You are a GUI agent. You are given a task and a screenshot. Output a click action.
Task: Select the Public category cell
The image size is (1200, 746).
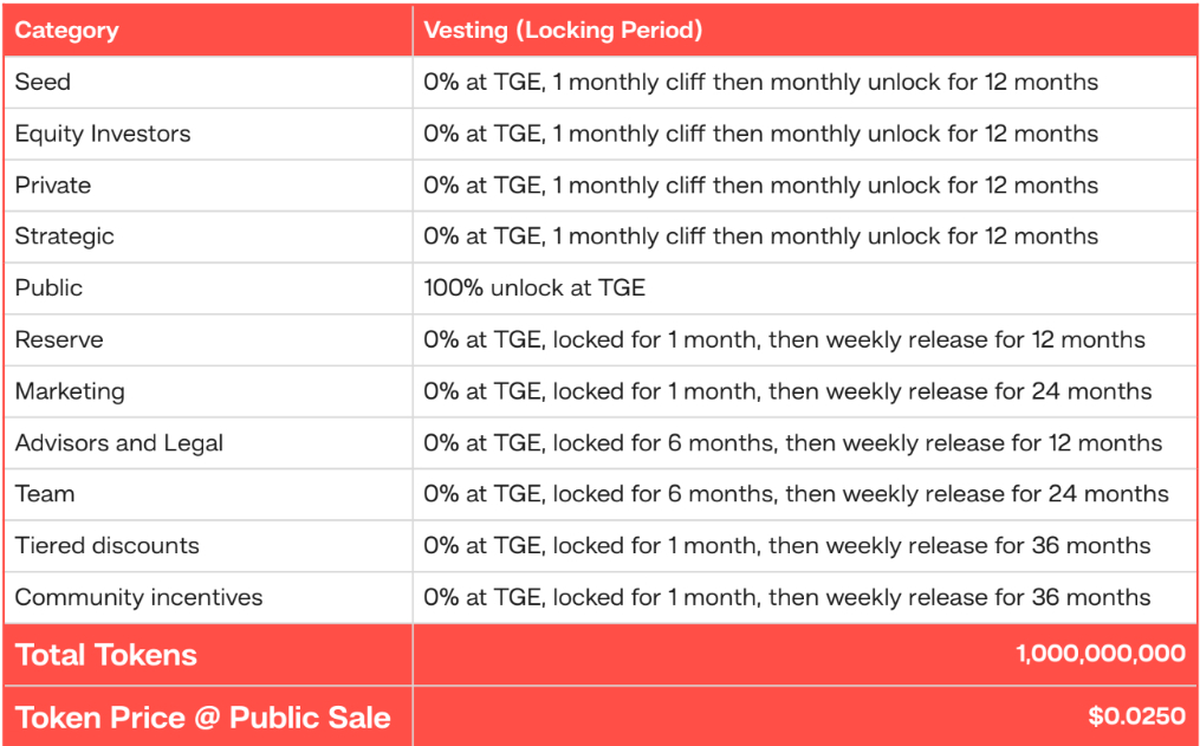pos(48,288)
